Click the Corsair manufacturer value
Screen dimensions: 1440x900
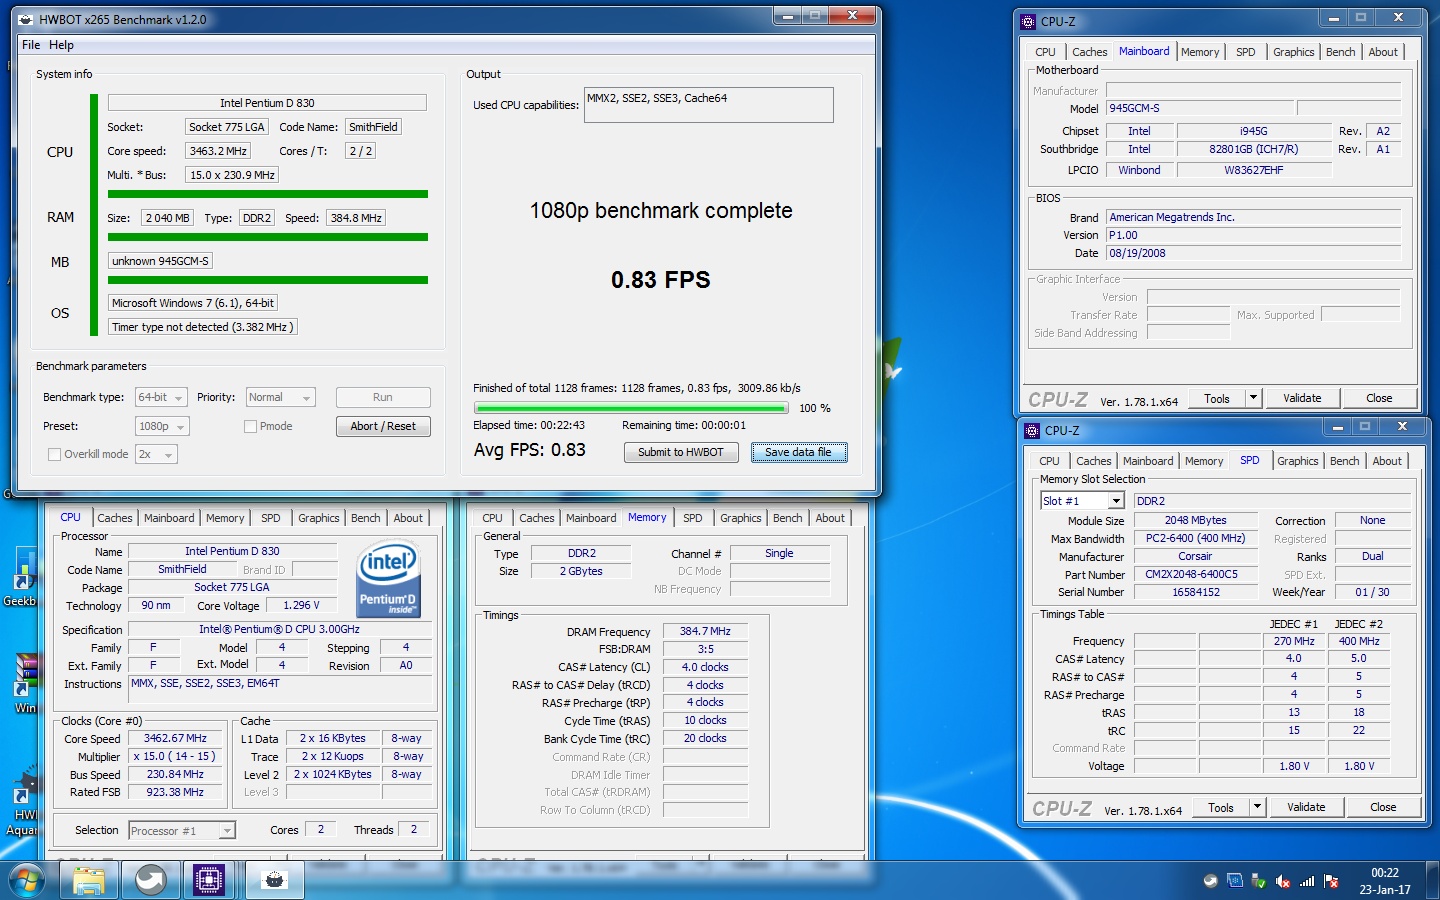point(1195,556)
